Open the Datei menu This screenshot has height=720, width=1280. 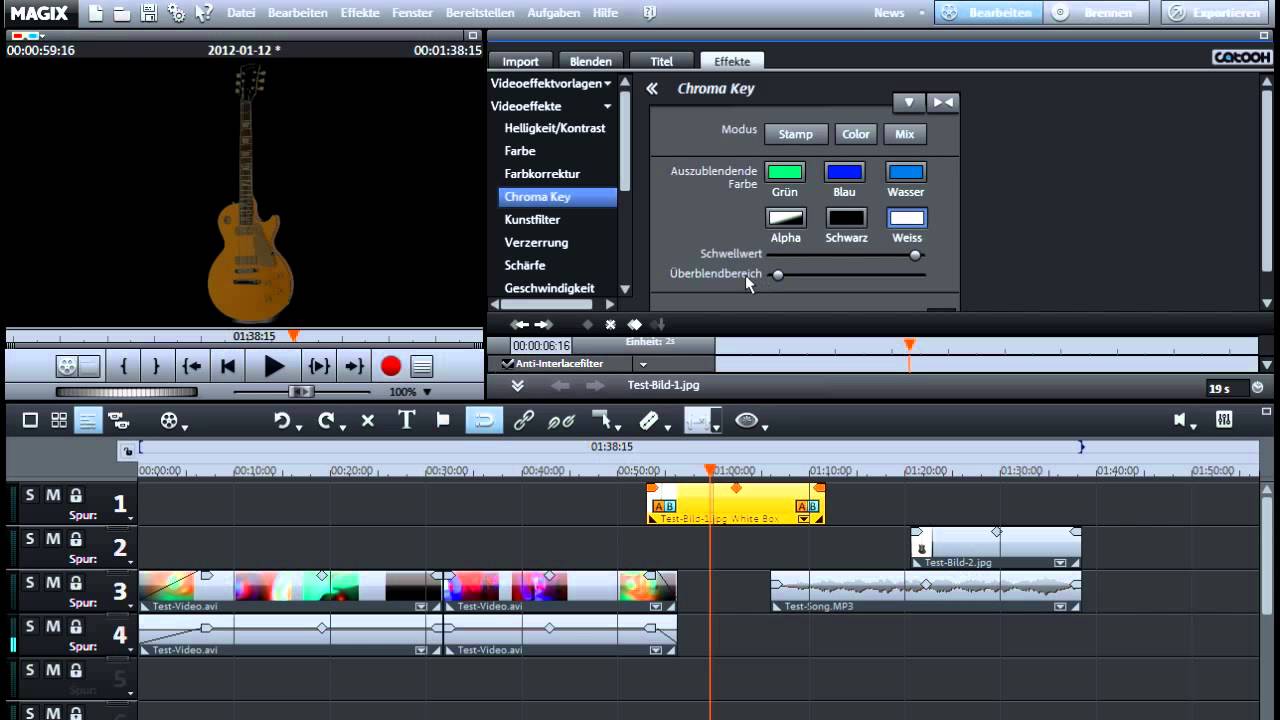(241, 13)
